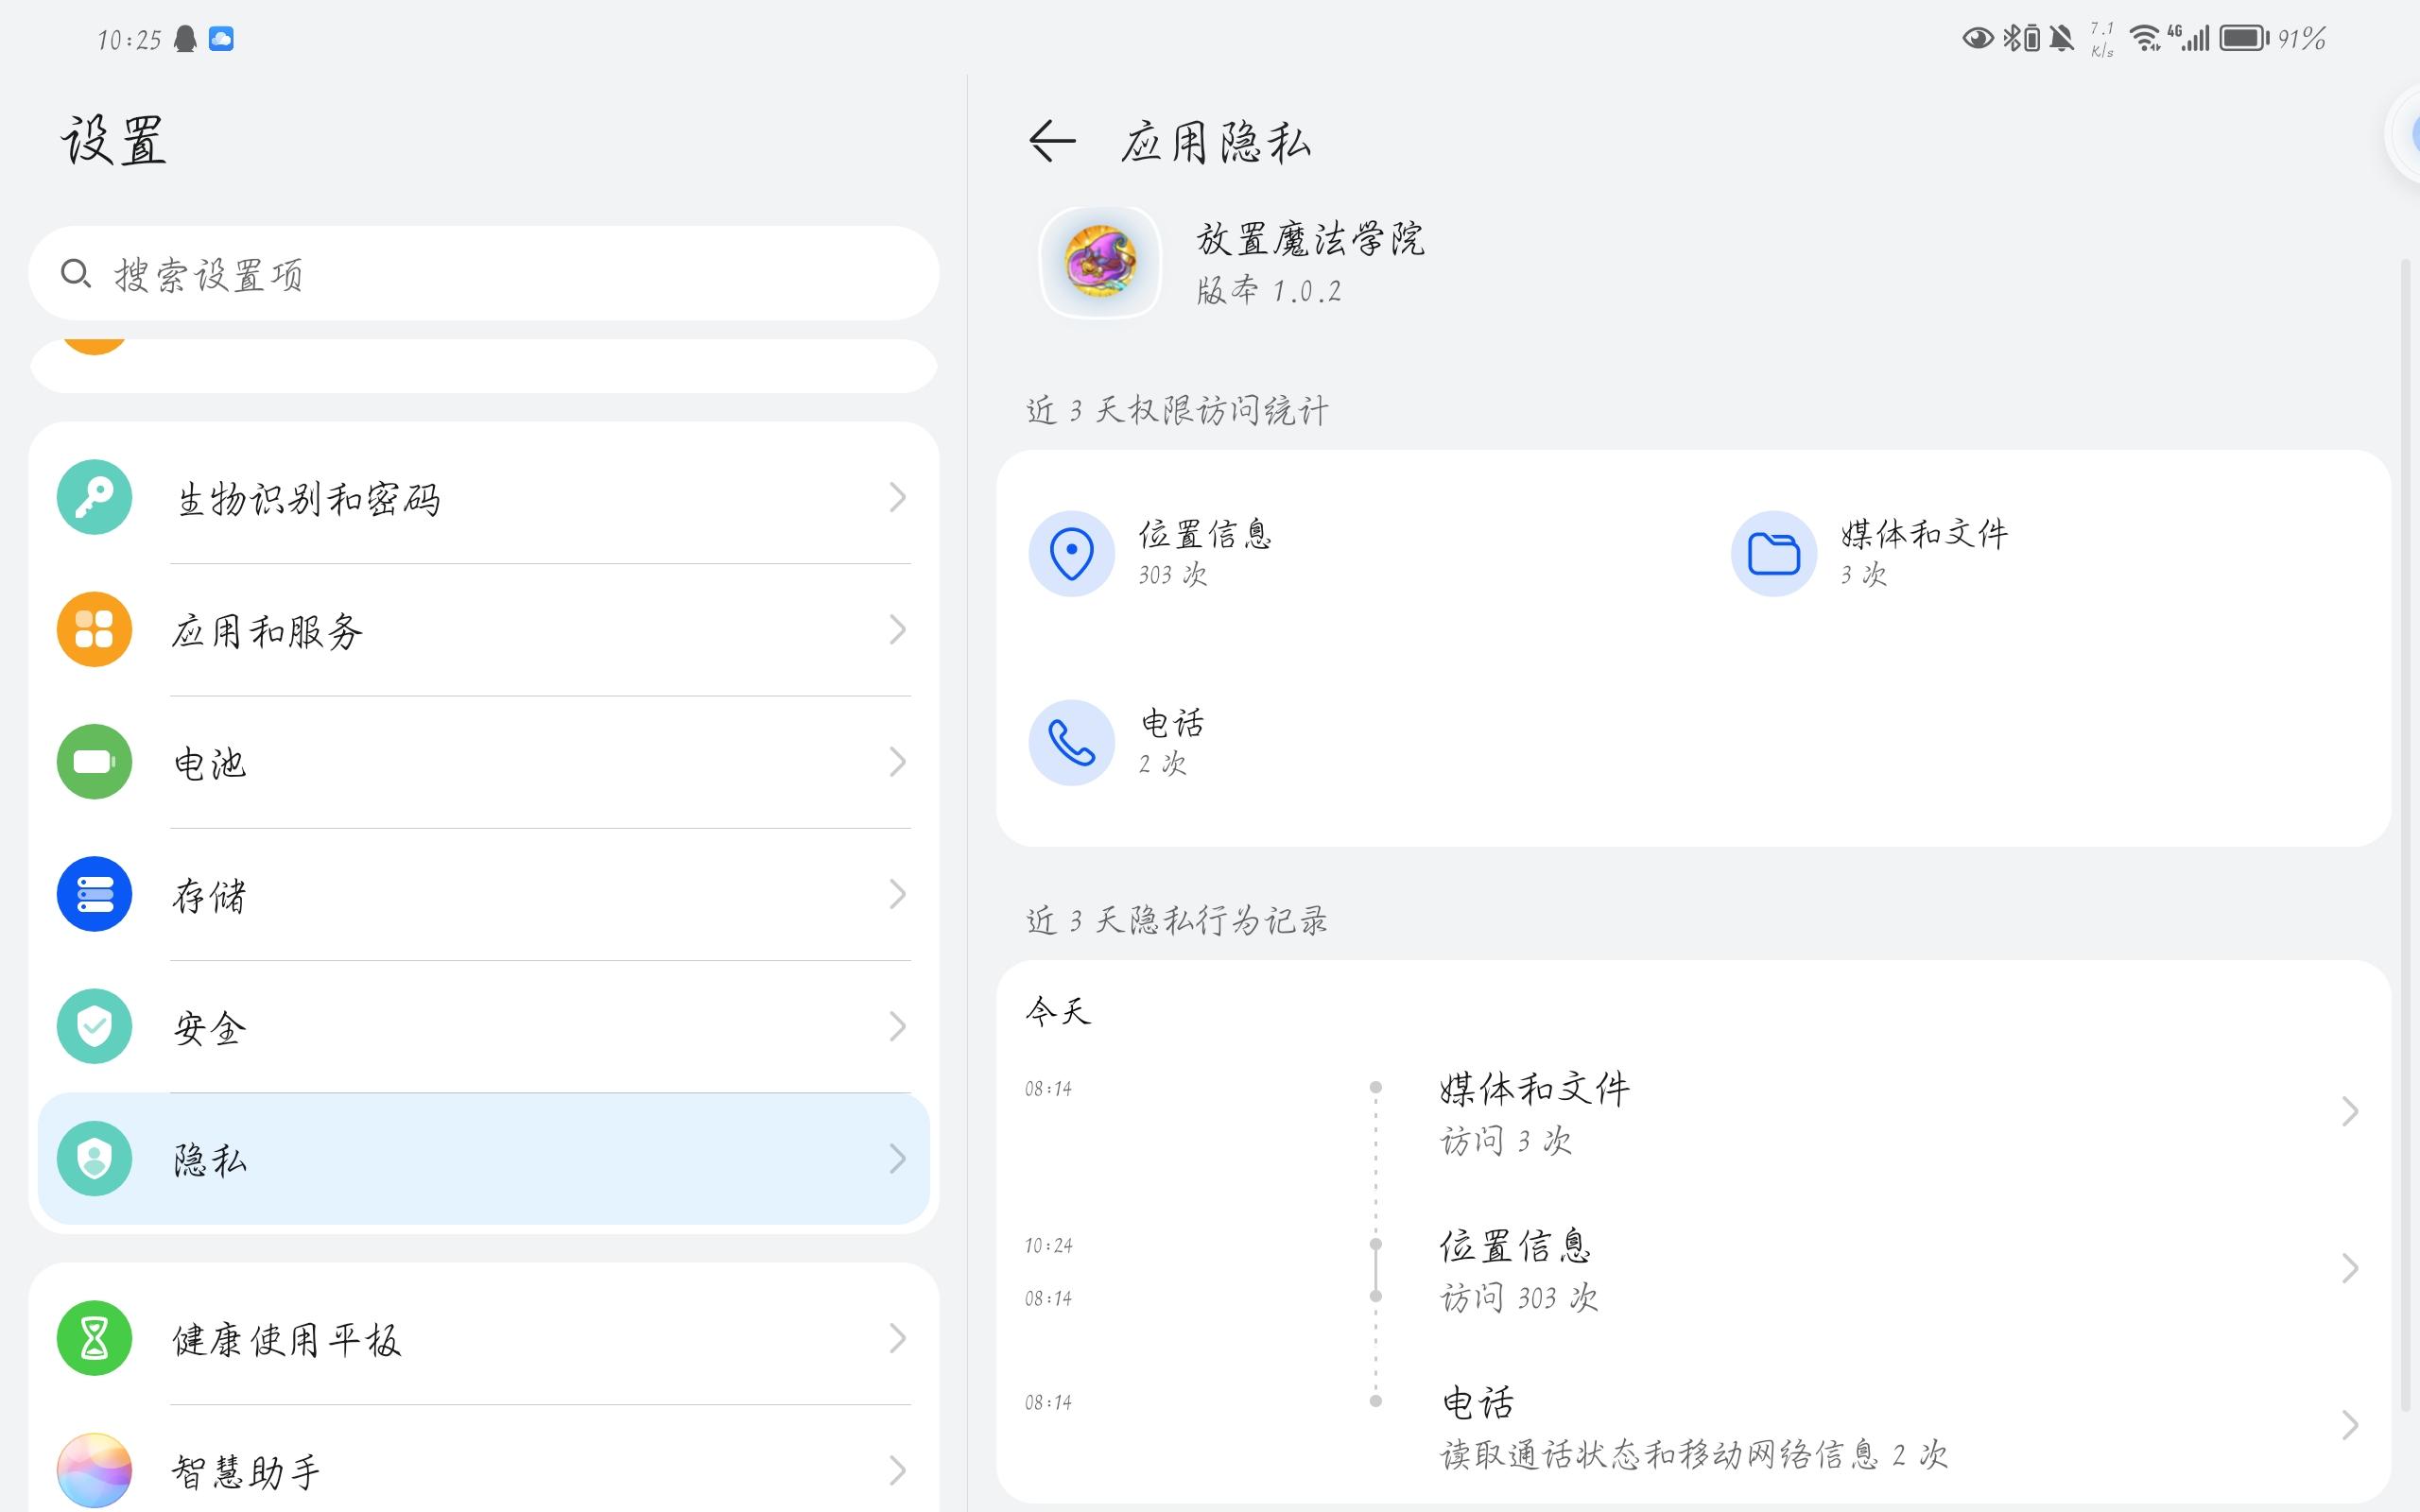Expand the 媒体和文件 访问 3 次 record chevron
This screenshot has height=1512, width=2420.
pos(2349,1111)
